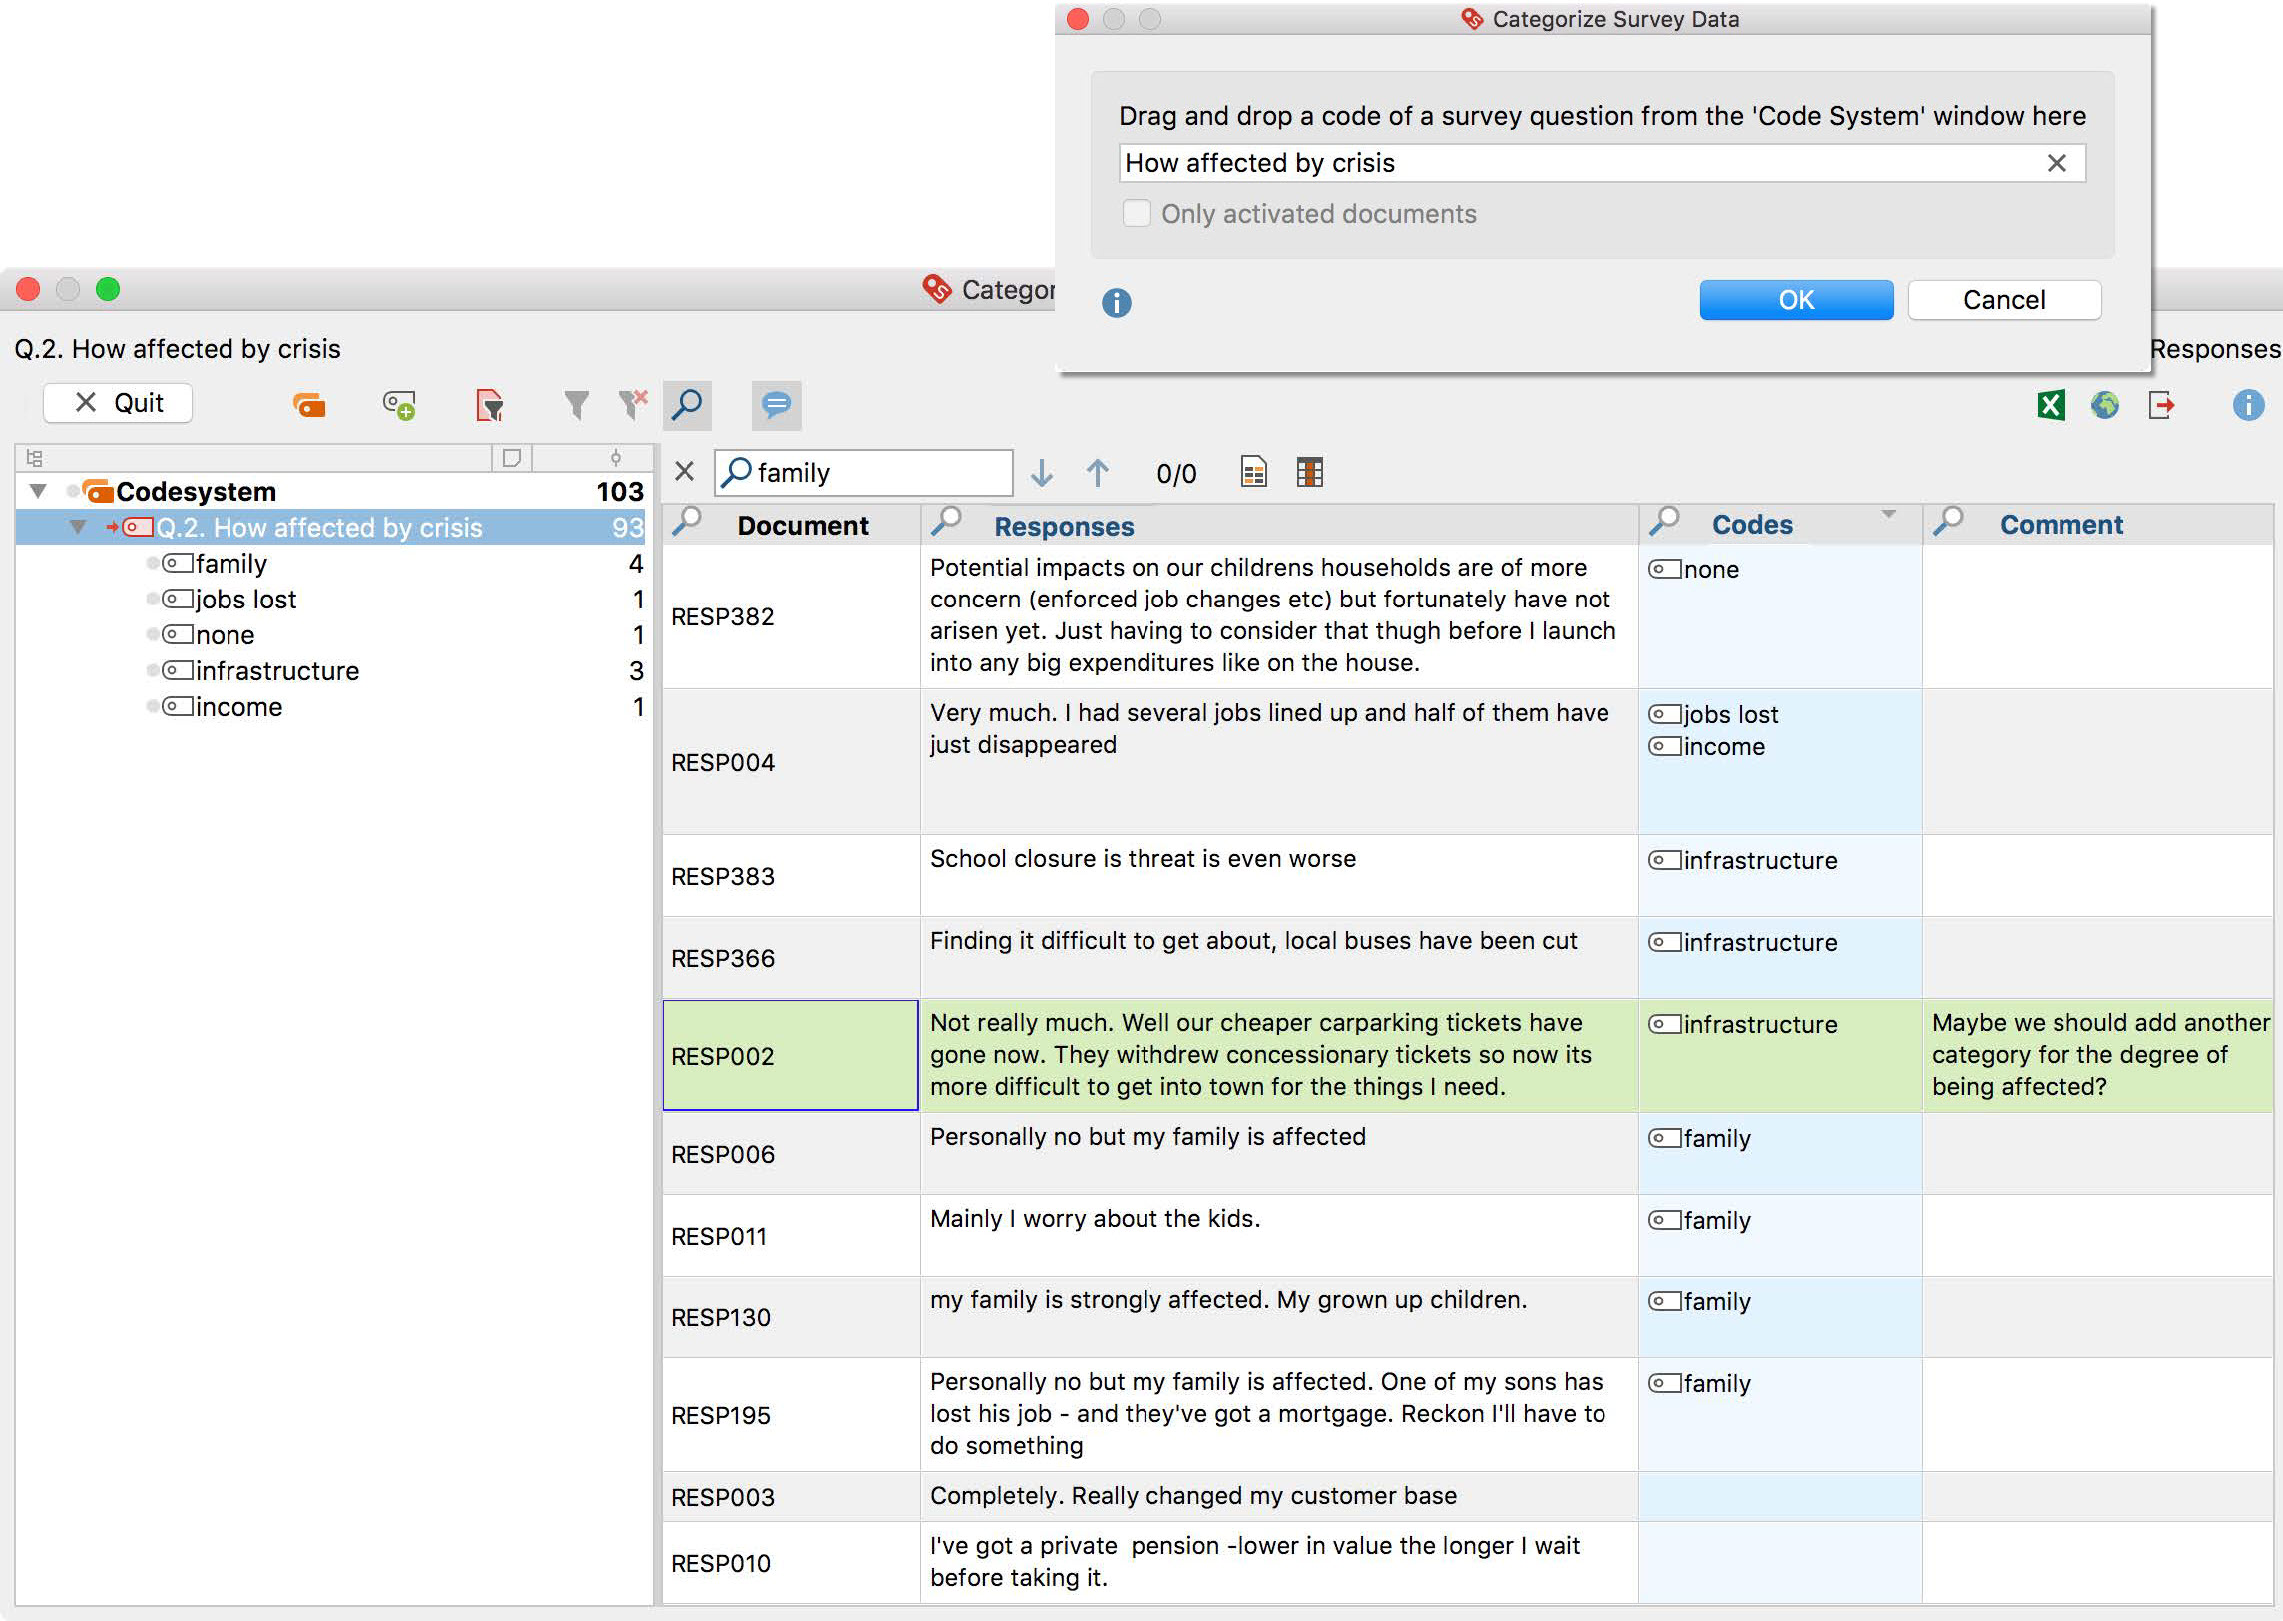Click the Quit button
2283x1621 pixels.
click(x=118, y=403)
